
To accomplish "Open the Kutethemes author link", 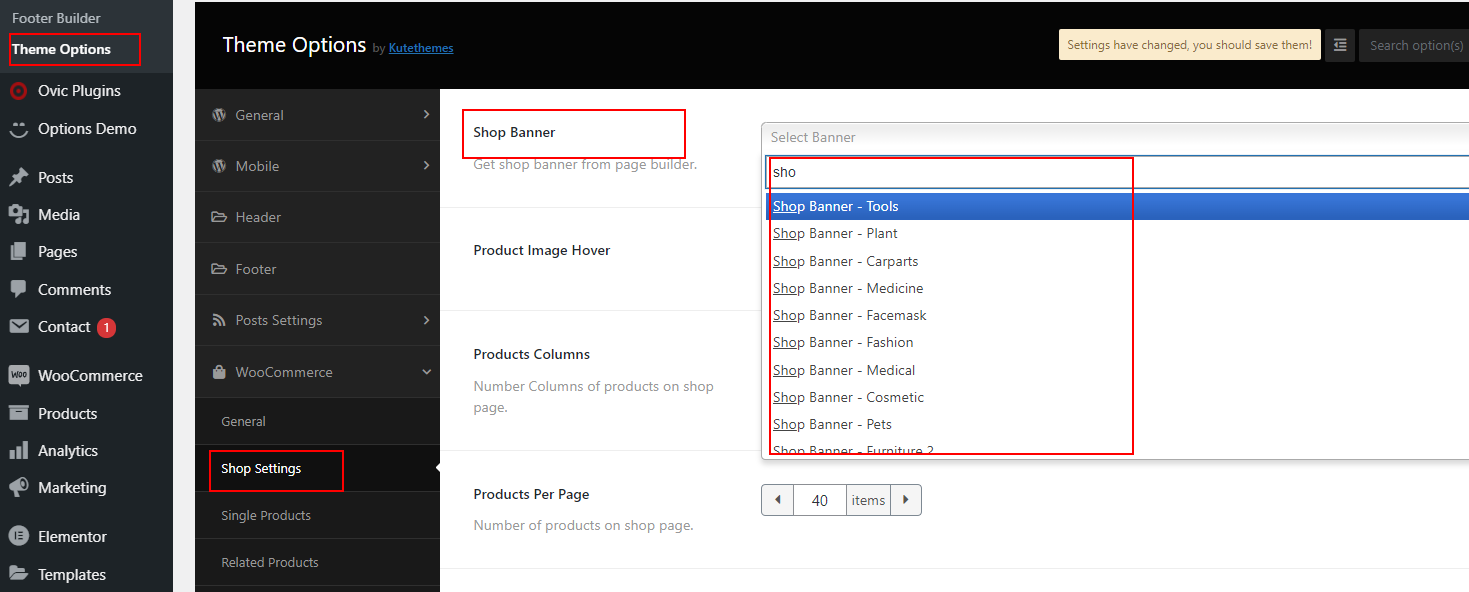I will [x=421, y=48].
